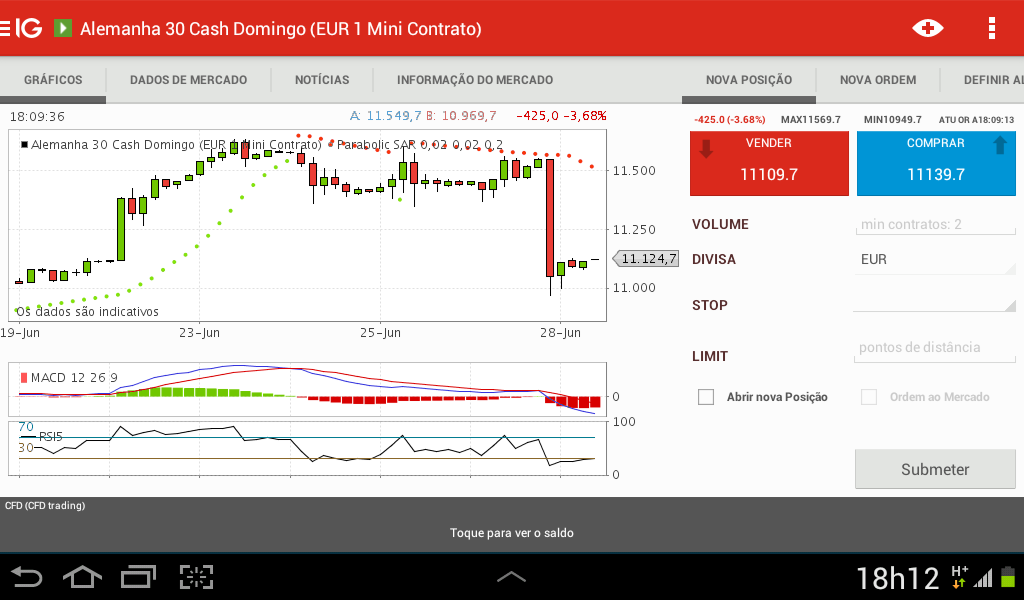The height and width of the screenshot is (600, 1024).
Task: Open the IG hamburger menu
Action: coord(5,28)
